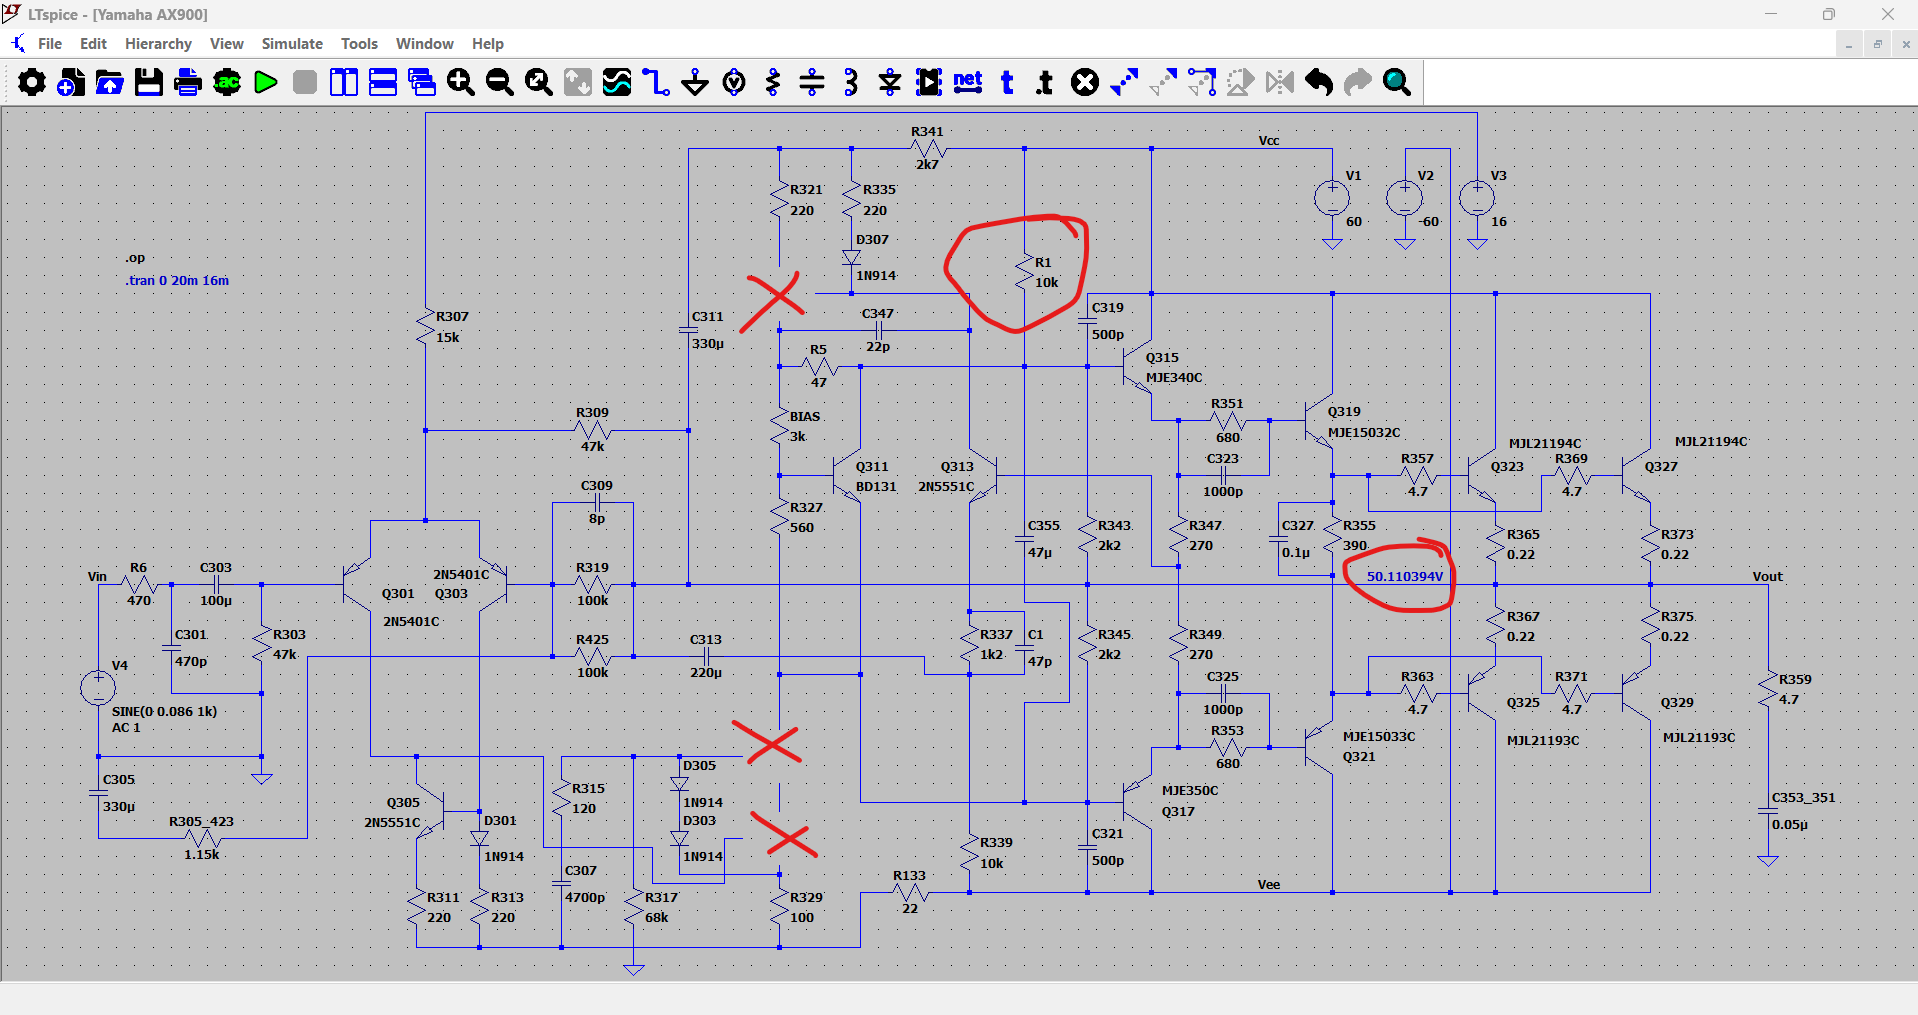Select the R1 10k resistor

point(1025,272)
